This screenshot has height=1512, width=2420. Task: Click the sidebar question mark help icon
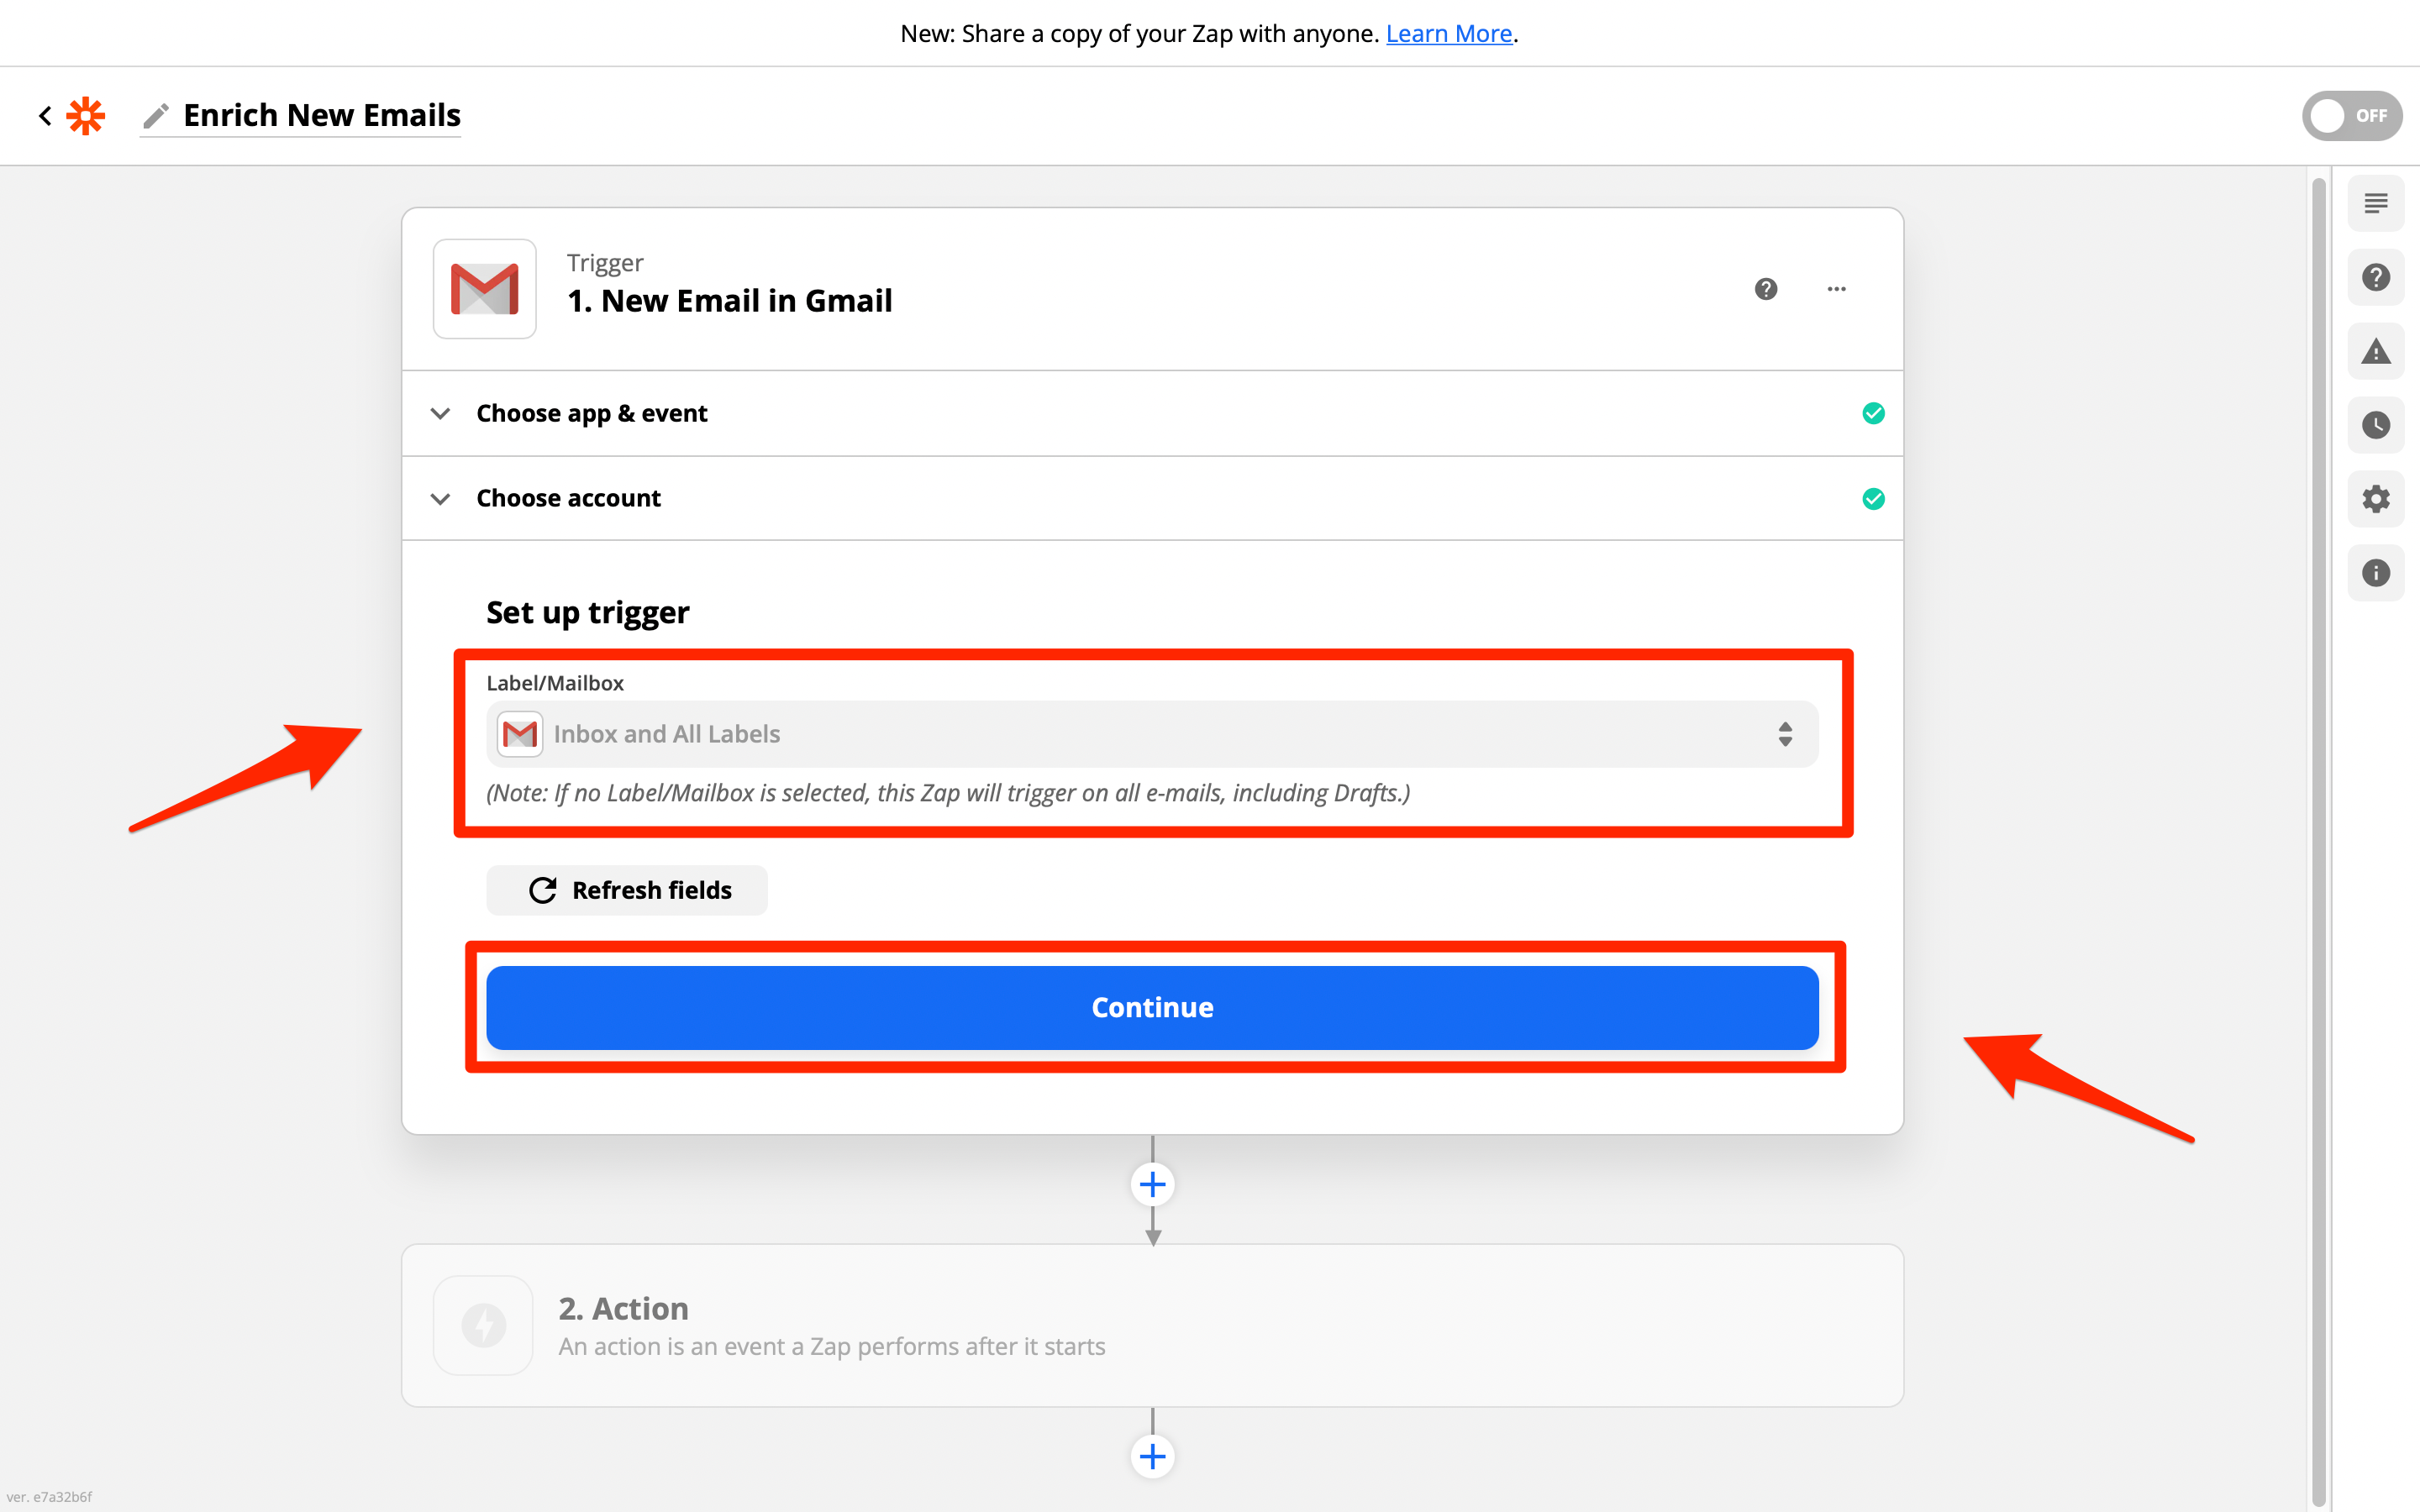(2375, 278)
